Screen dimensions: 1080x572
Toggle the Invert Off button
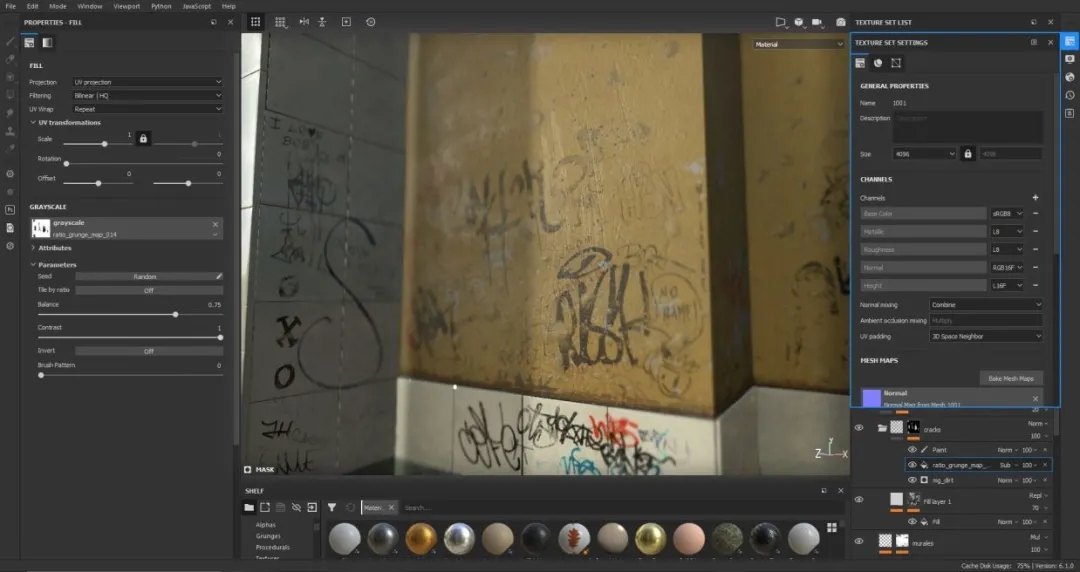point(149,351)
